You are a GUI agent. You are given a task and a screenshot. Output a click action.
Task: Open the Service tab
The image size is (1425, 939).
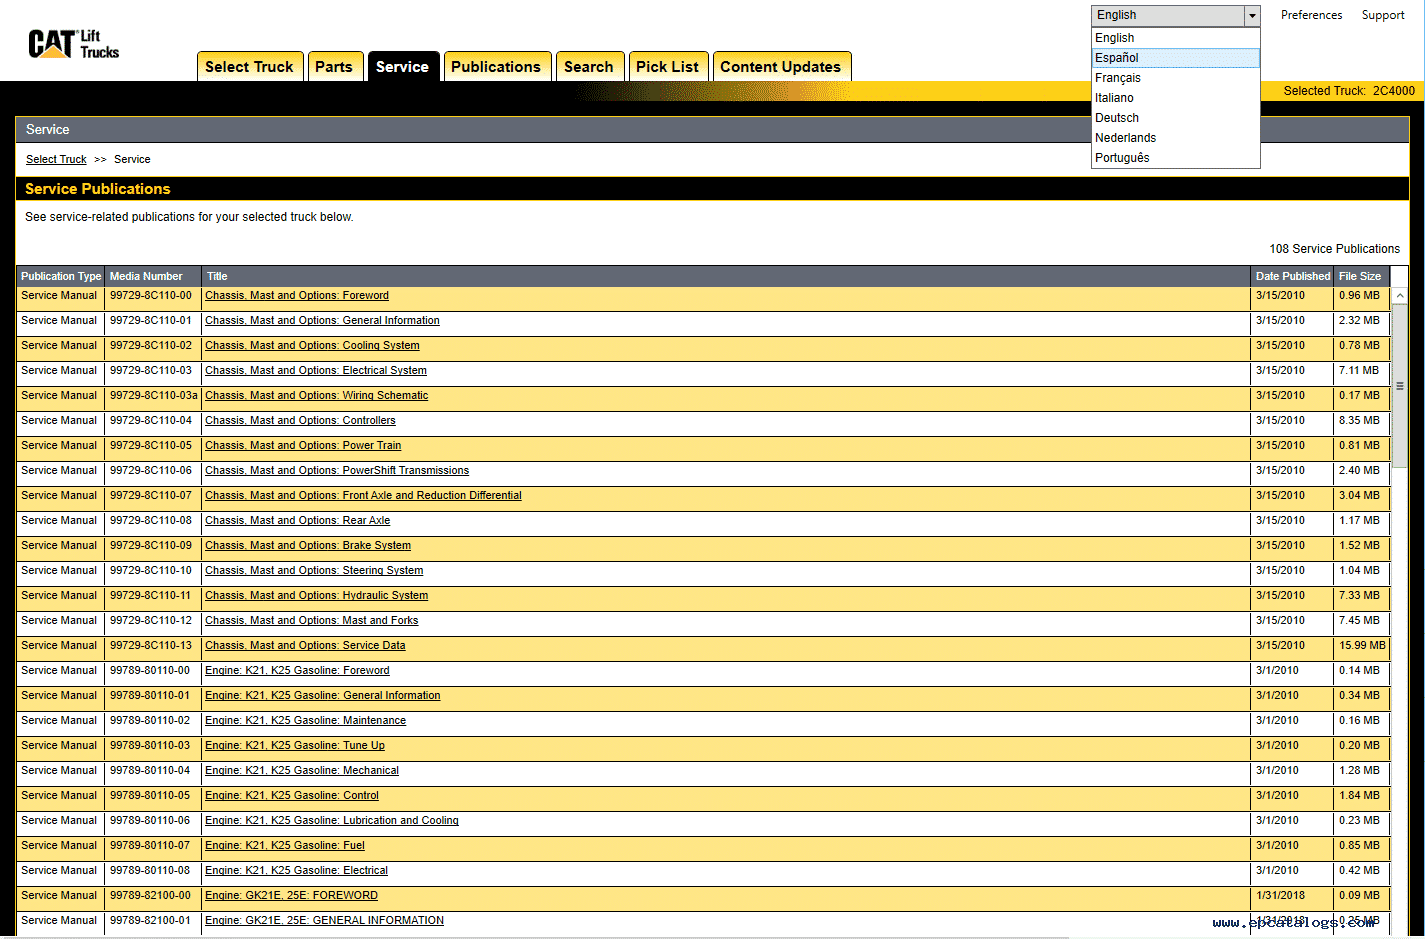[403, 66]
